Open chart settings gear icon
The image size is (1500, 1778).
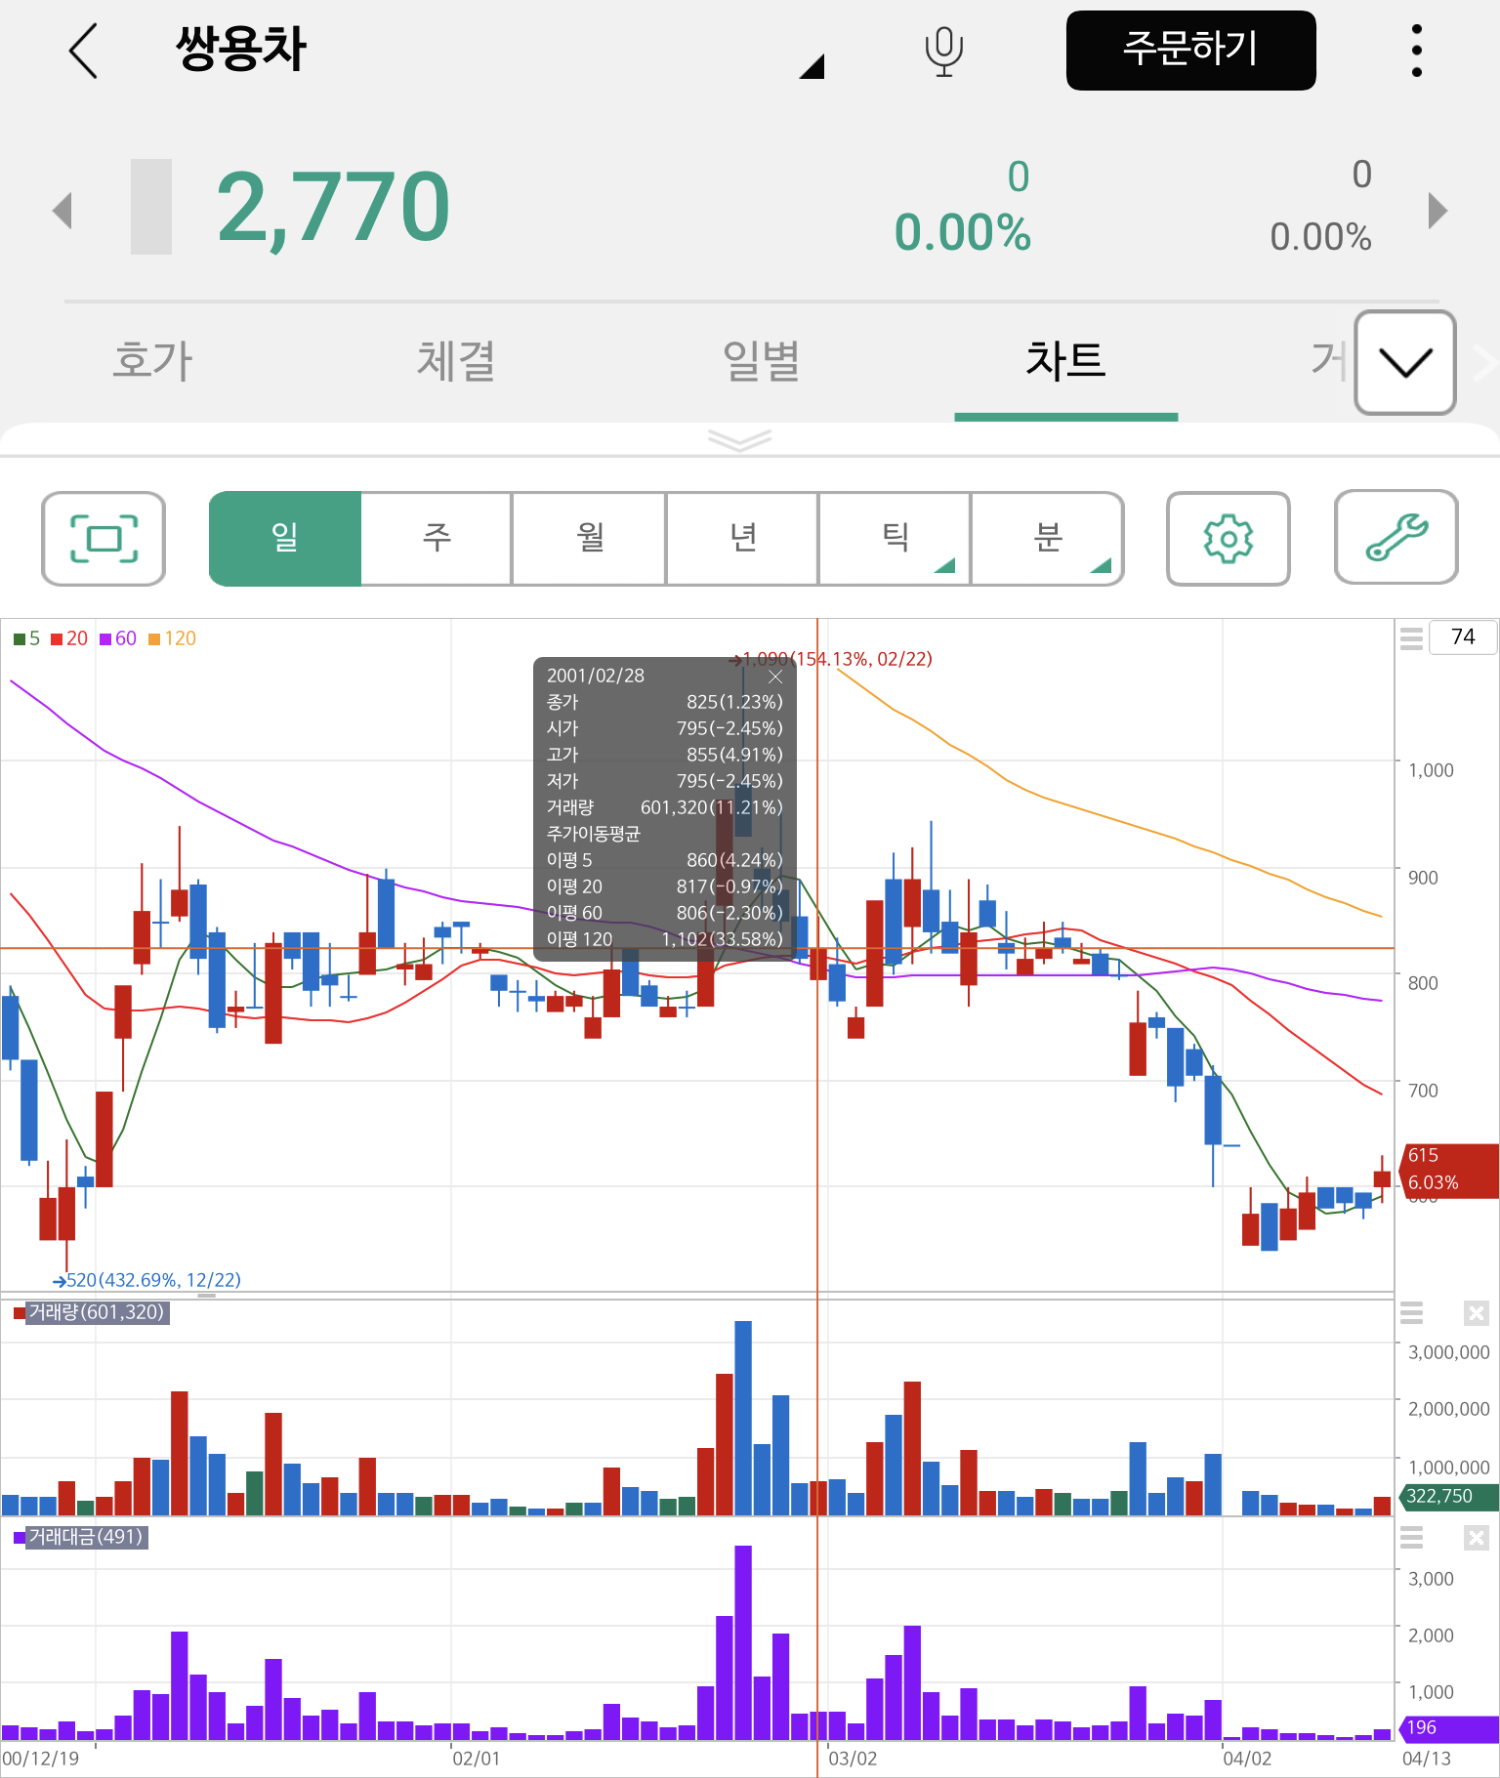[1228, 539]
